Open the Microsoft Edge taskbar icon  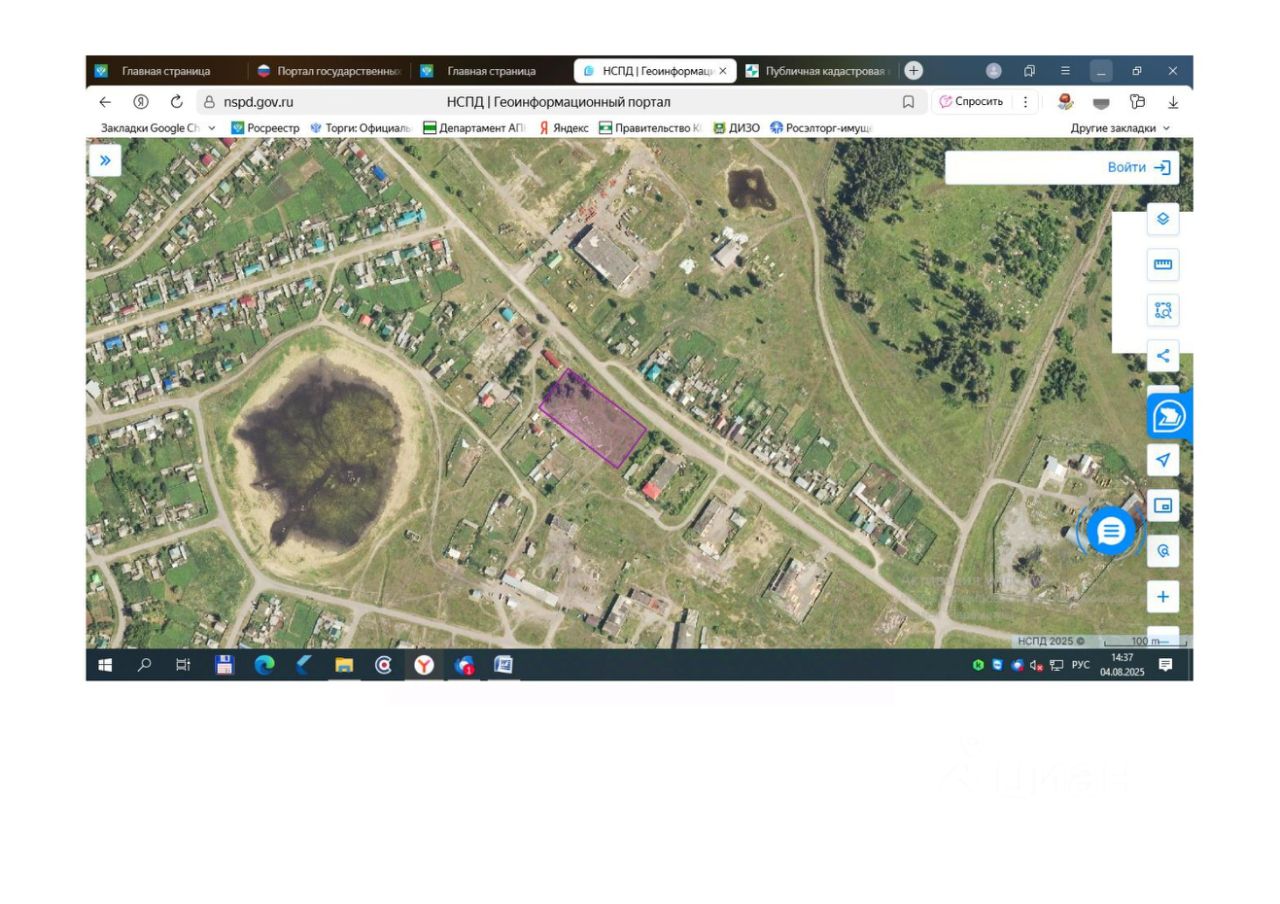[265, 665]
